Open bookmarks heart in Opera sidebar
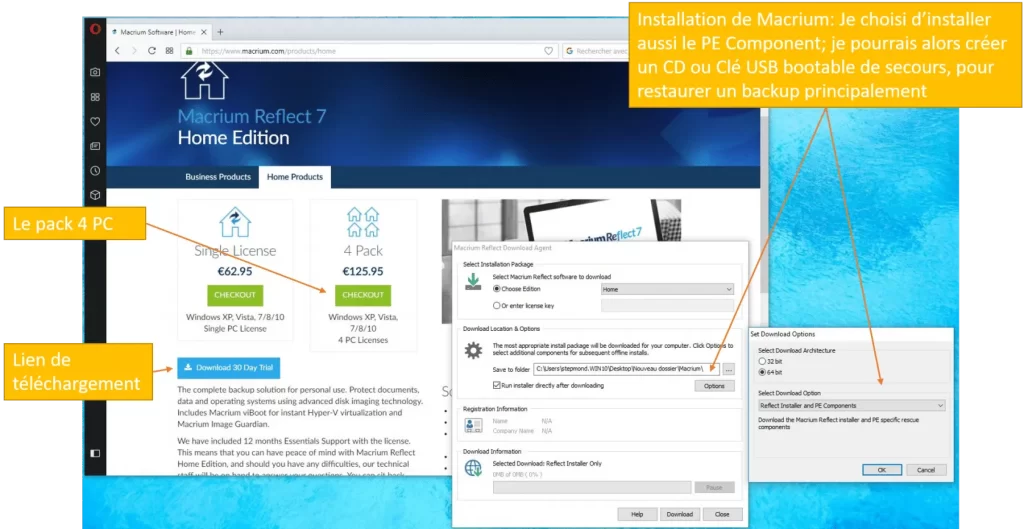1024x529 pixels. point(95,121)
